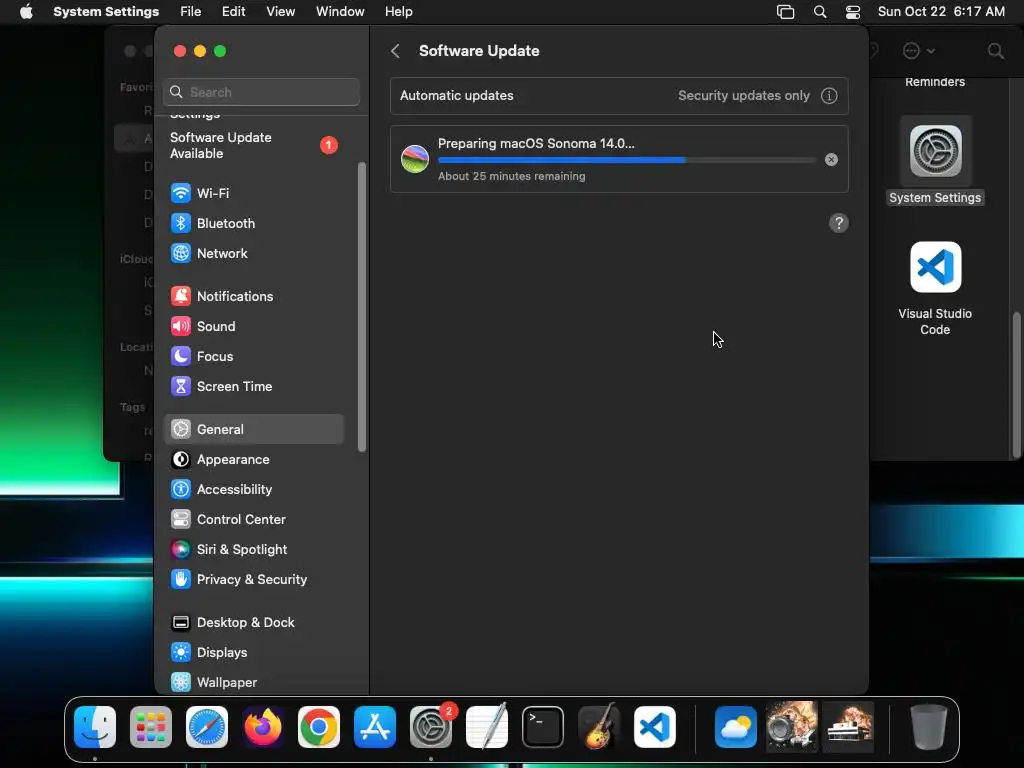Screen dimensions: 1024x768
Task: Select Visual Studio Code in Finder window
Action: click(935, 288)
